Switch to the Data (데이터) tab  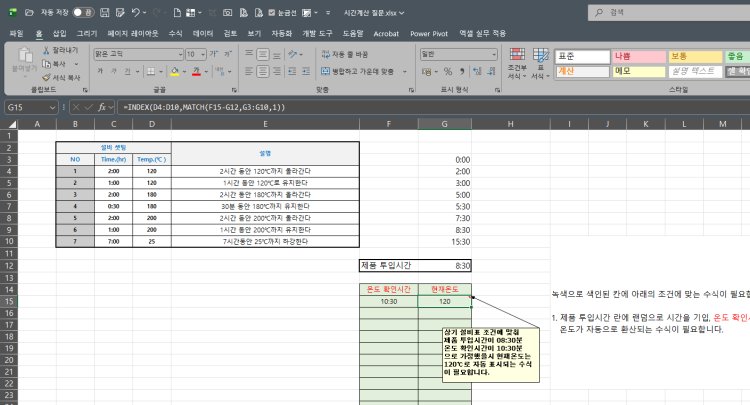click(203, 33)
